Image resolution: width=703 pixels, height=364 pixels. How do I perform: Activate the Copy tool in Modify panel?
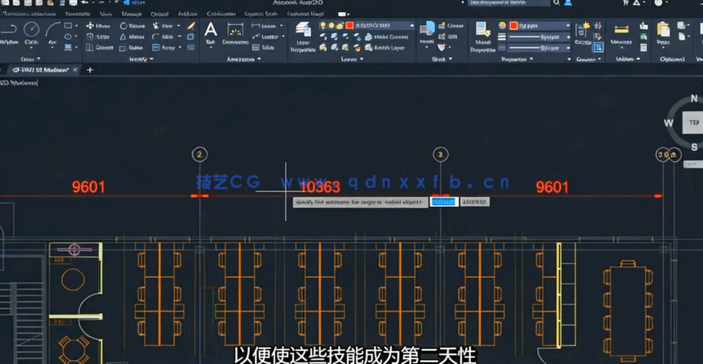[98, 36]
